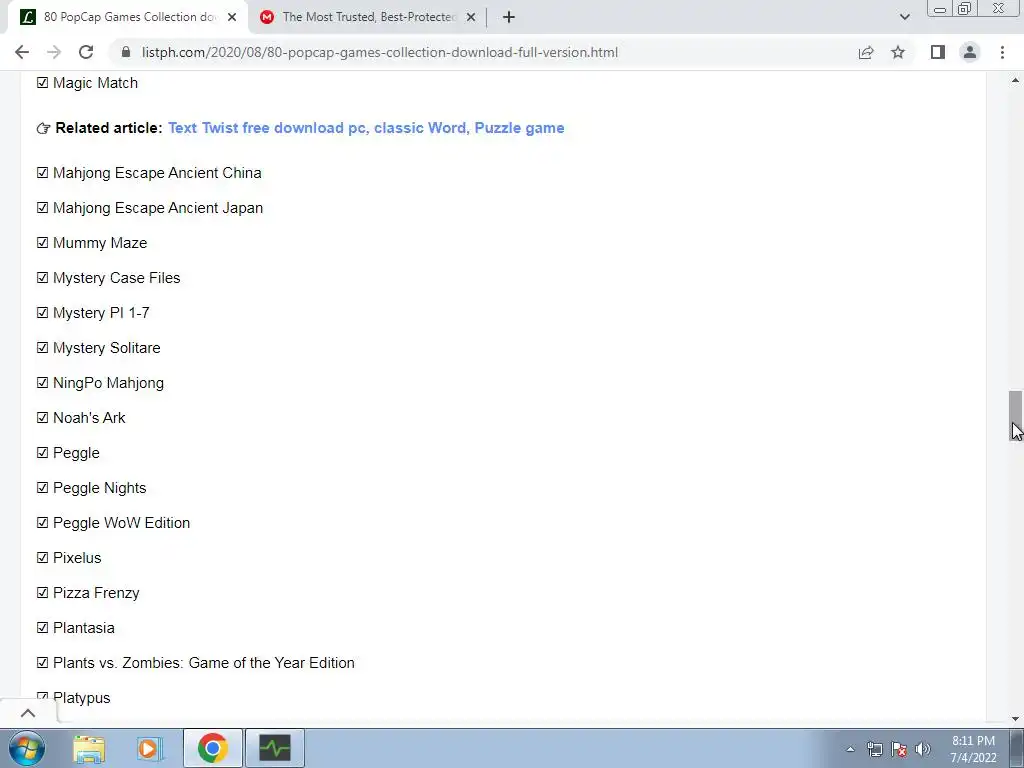The image size is (1024, 768).
Task: Open the Chrome profile icon
Action: click(x=970, y=52)
